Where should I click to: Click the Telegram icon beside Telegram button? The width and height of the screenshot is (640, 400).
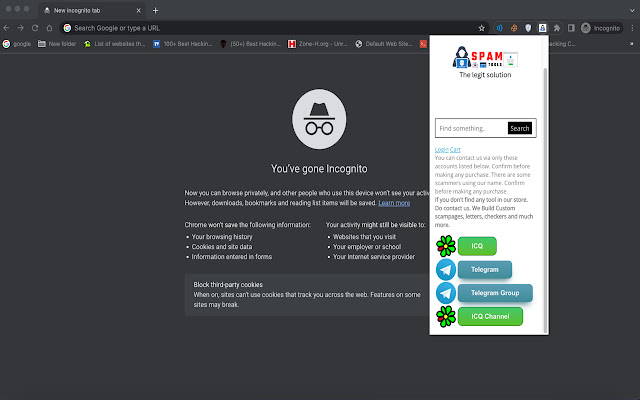pos(446,269)
